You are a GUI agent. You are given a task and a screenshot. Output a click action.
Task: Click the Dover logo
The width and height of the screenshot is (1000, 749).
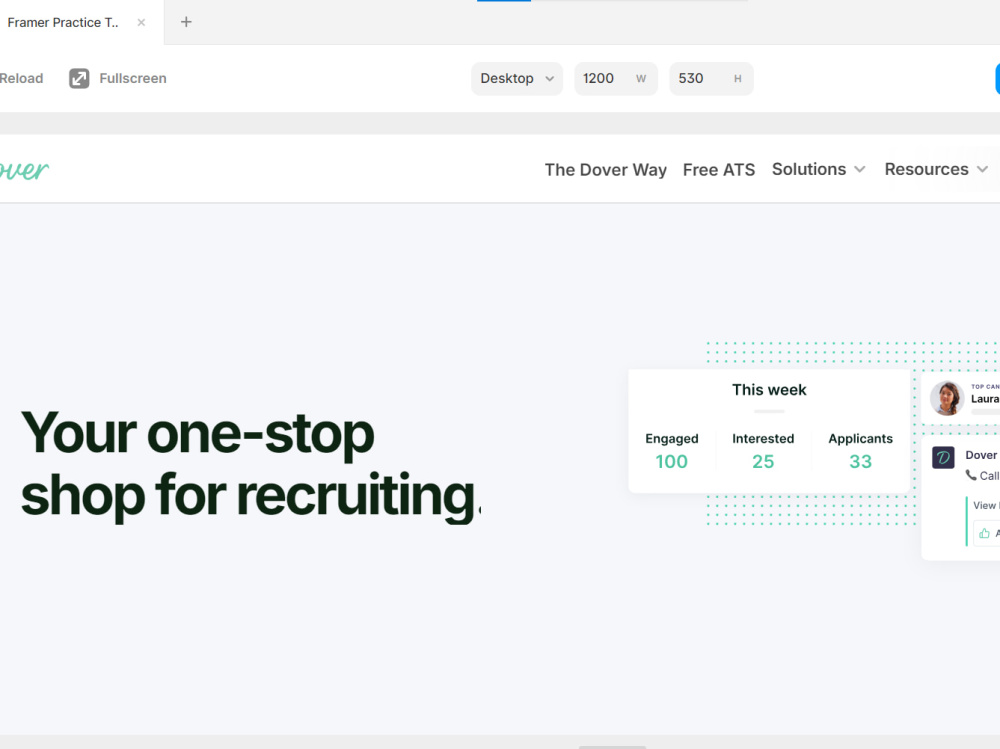24,170
